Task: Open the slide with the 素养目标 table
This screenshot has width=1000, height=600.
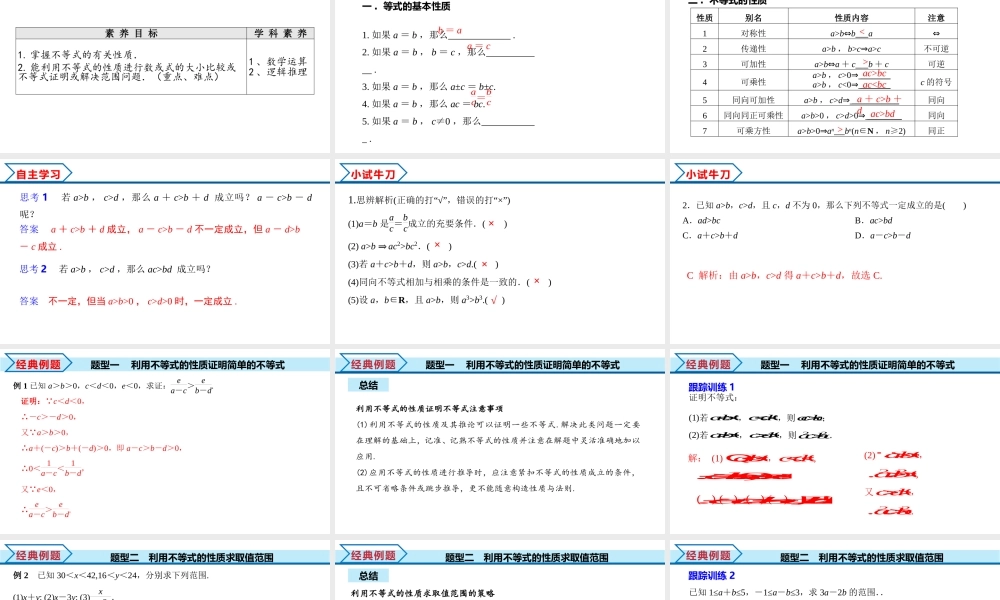Action: pyautogui.click(x=165, y=77)
